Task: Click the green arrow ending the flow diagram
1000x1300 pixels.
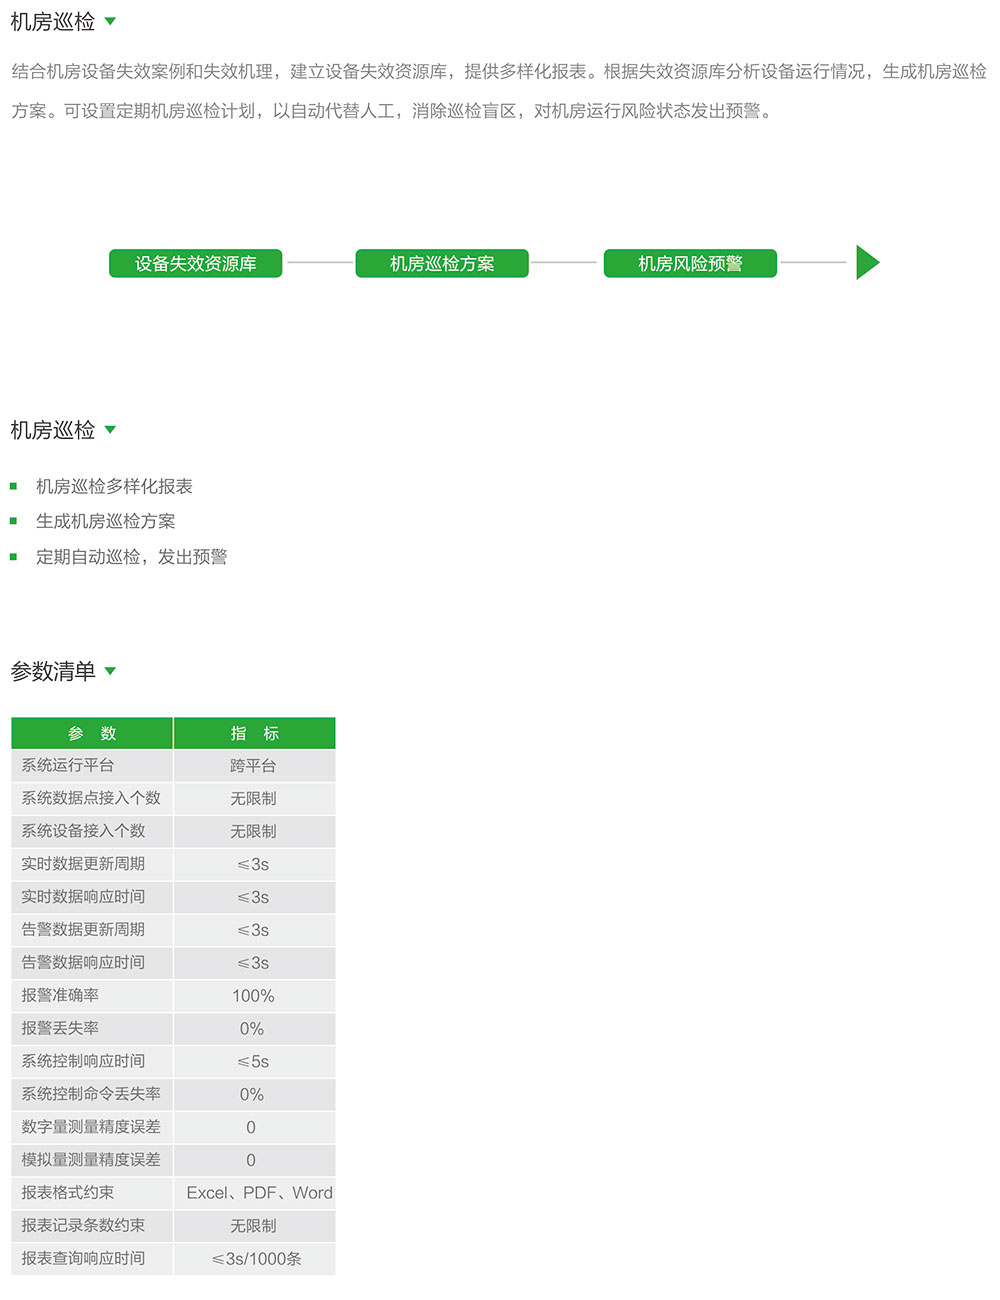Action: [867, 263]
